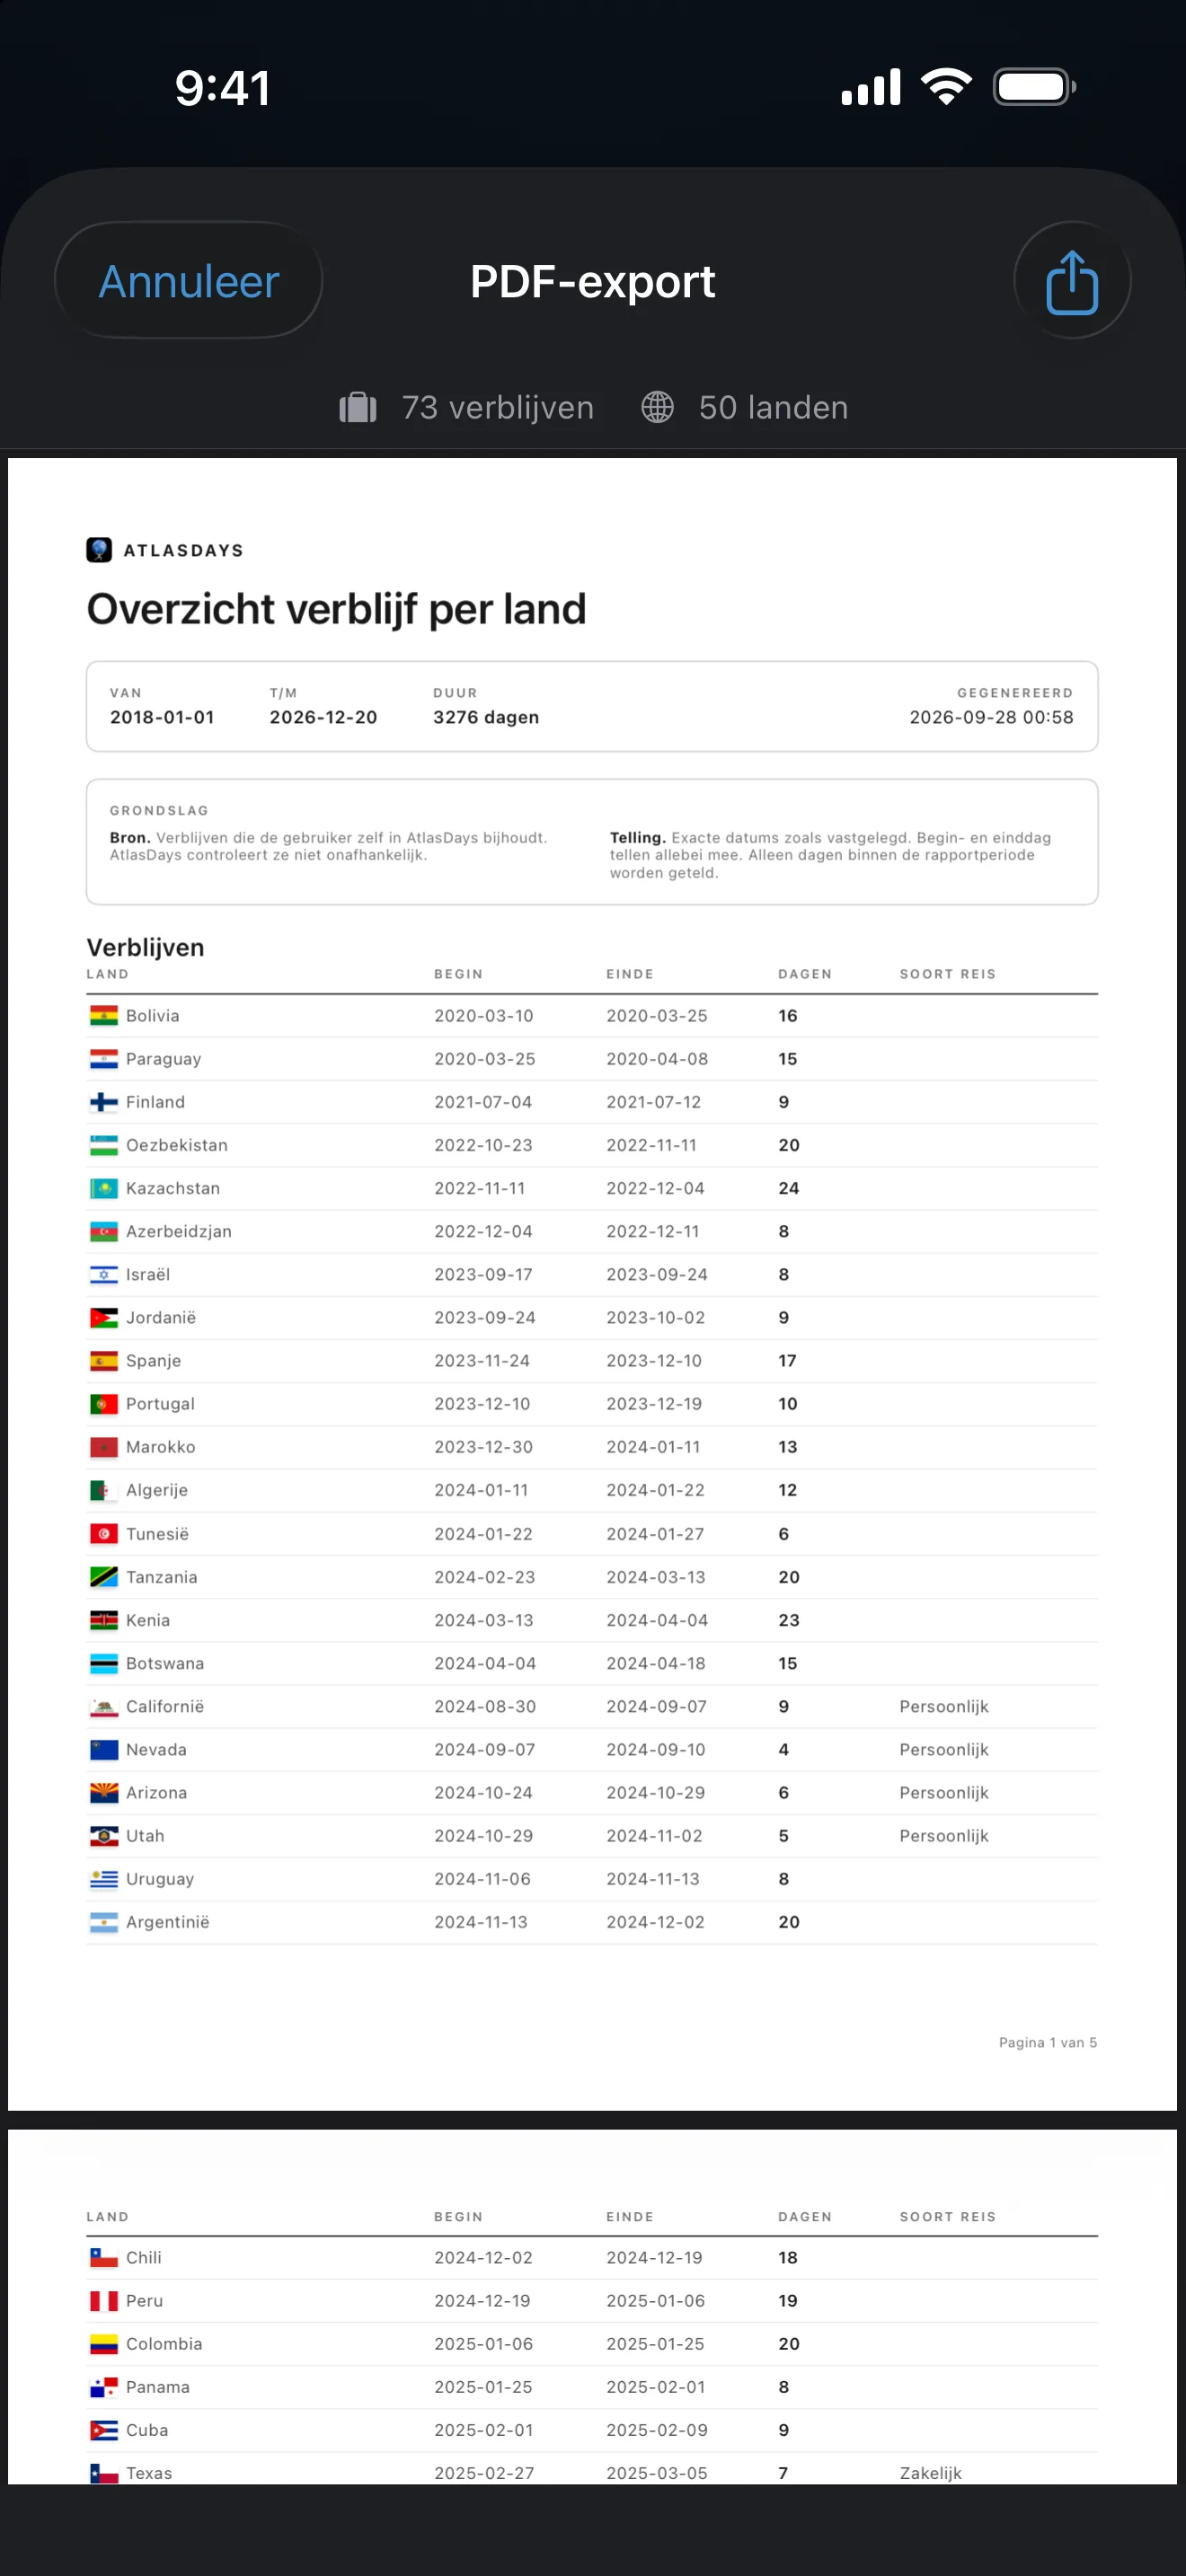
Task: Tap the globe icon beside 50 landen
Action: [x=657, y=408]
